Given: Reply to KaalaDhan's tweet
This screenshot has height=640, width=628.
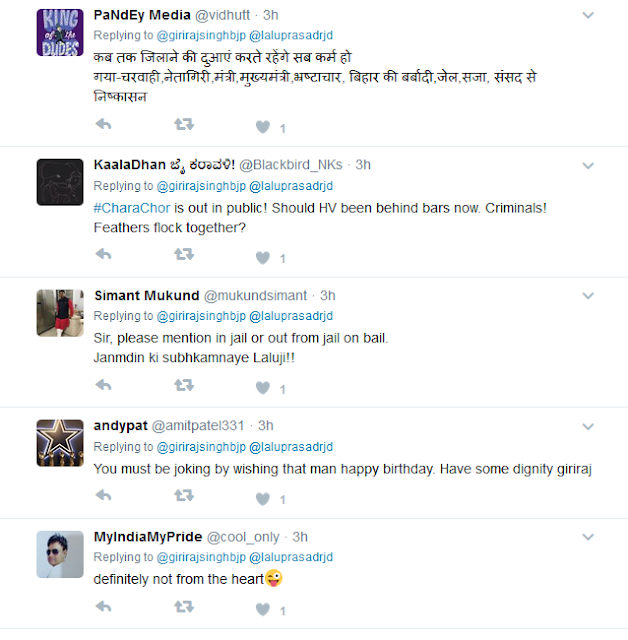Looking at the screenshot, I should pos(102,256).
